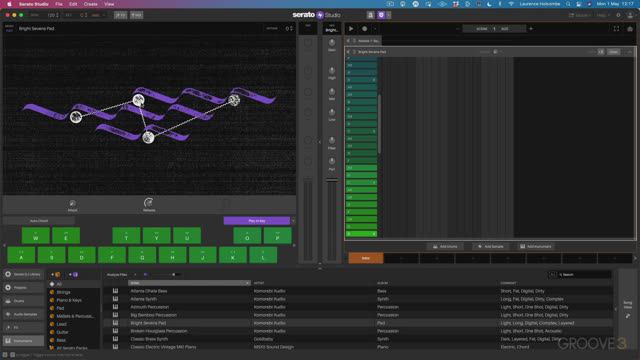Open the FX tab in library sidebar
Image resolution: width=640 pixels, height=360 pixels.
click(23, 327)
